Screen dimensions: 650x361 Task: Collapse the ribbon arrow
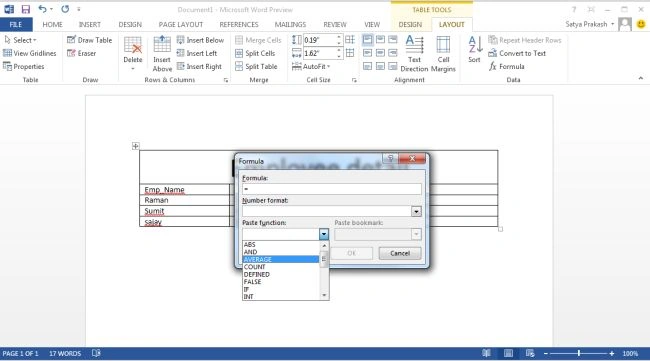click(640, 78)
